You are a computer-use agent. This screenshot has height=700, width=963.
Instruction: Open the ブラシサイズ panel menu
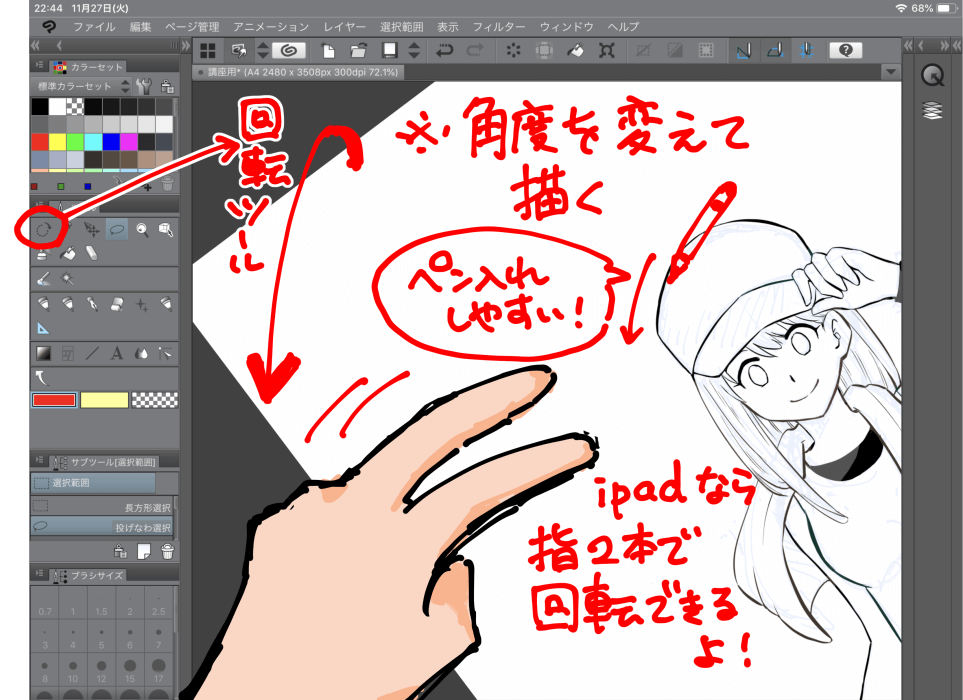pos(40,574)
